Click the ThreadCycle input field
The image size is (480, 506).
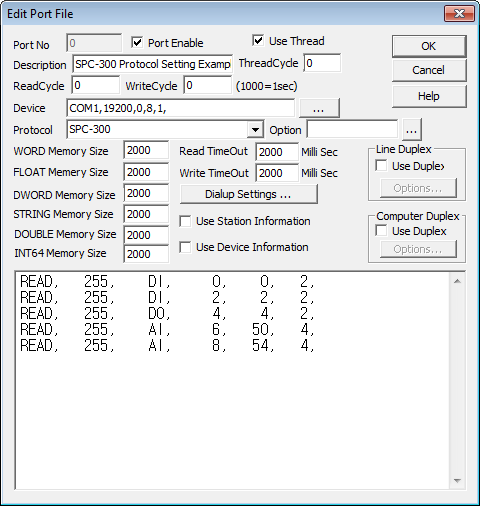click(x=322, y=63)
